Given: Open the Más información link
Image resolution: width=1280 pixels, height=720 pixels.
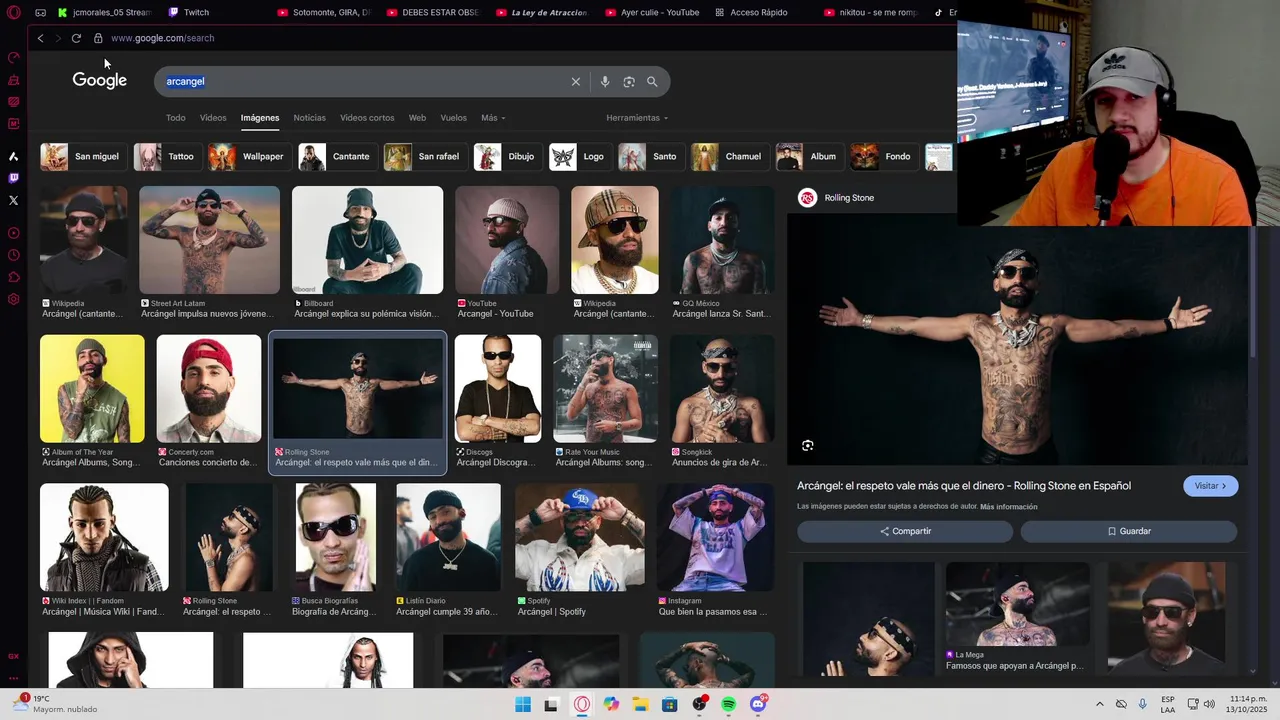Looking at the screenshot, I should click(1009, 507).
